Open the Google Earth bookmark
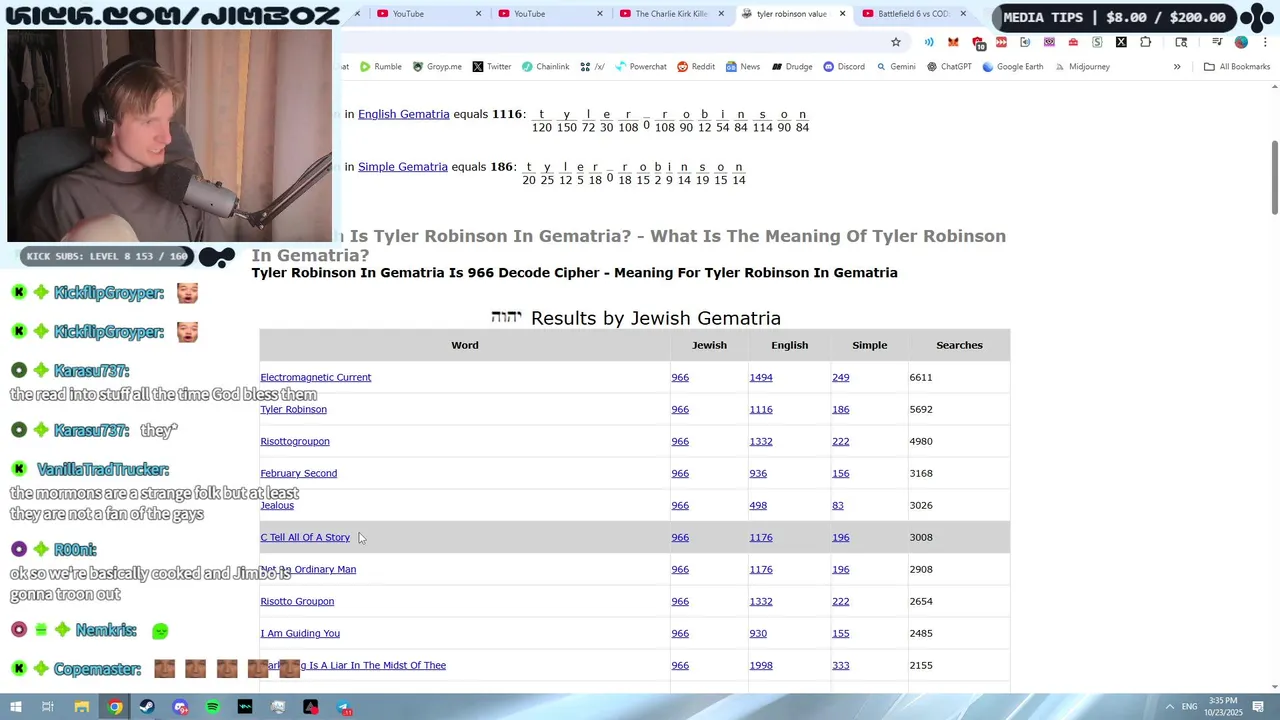This screenshot has height=720, width=1280. coord(1013,67)
